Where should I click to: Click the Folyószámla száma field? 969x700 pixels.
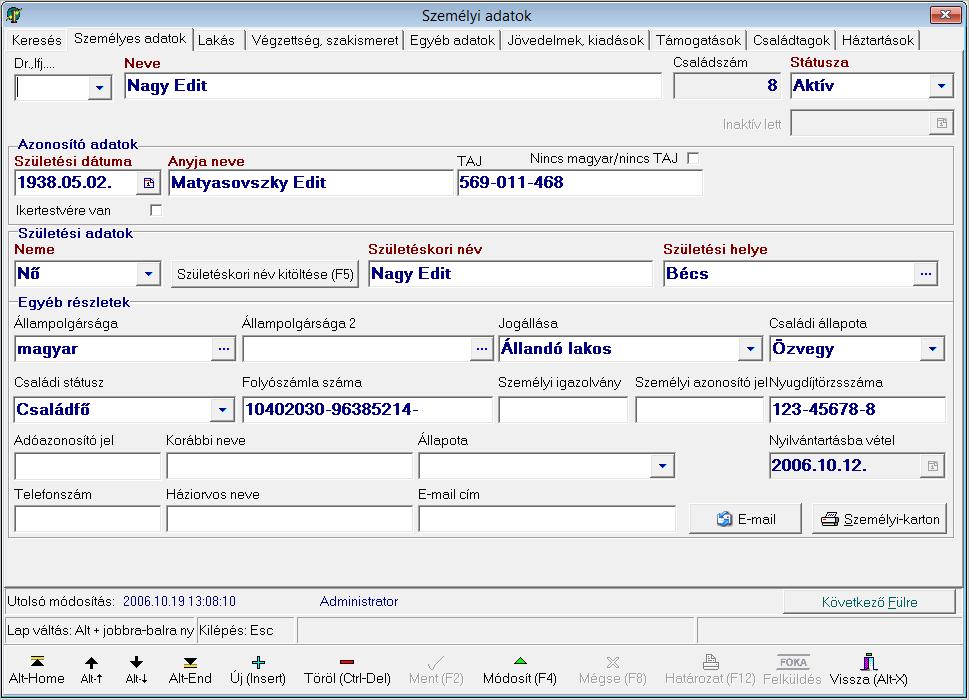pyautogui.click(x=367, y=410)
